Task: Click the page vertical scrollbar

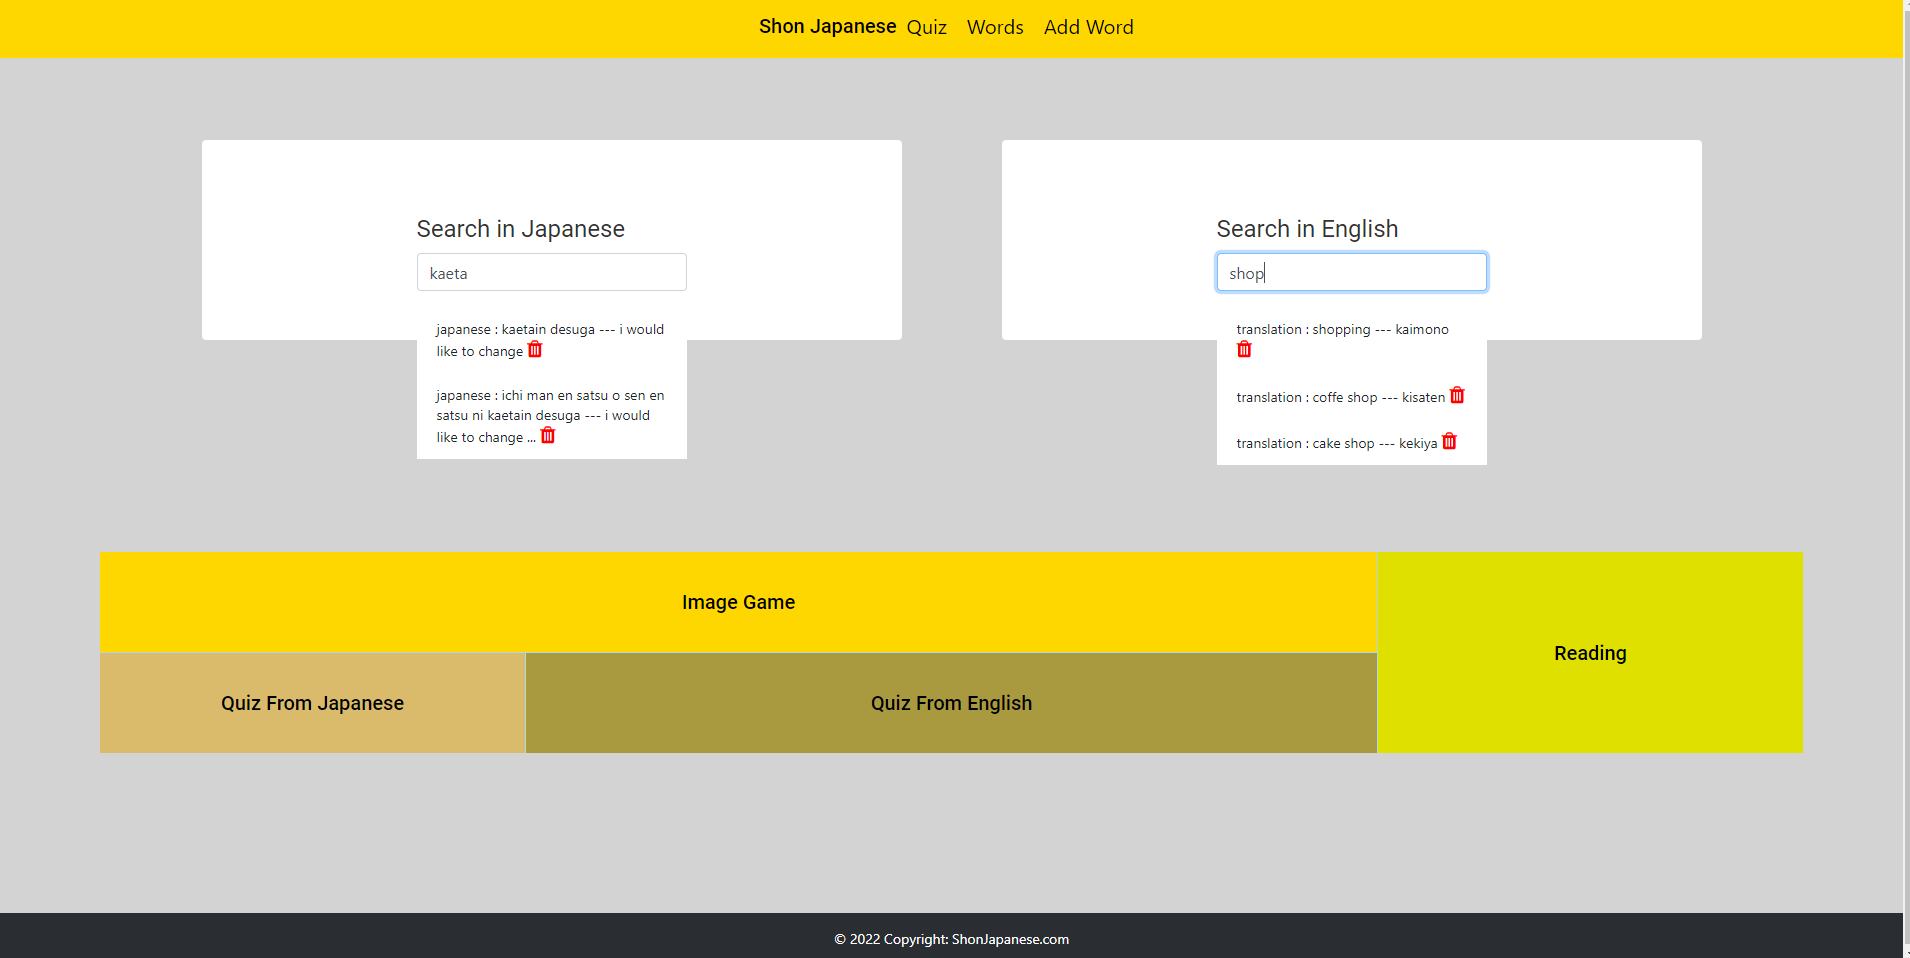Action: tap(1906, 479)
